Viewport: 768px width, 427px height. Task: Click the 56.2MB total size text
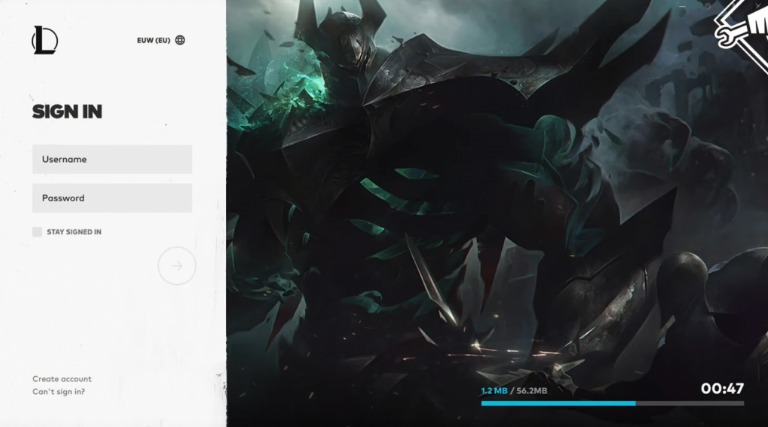pos(531,391)
